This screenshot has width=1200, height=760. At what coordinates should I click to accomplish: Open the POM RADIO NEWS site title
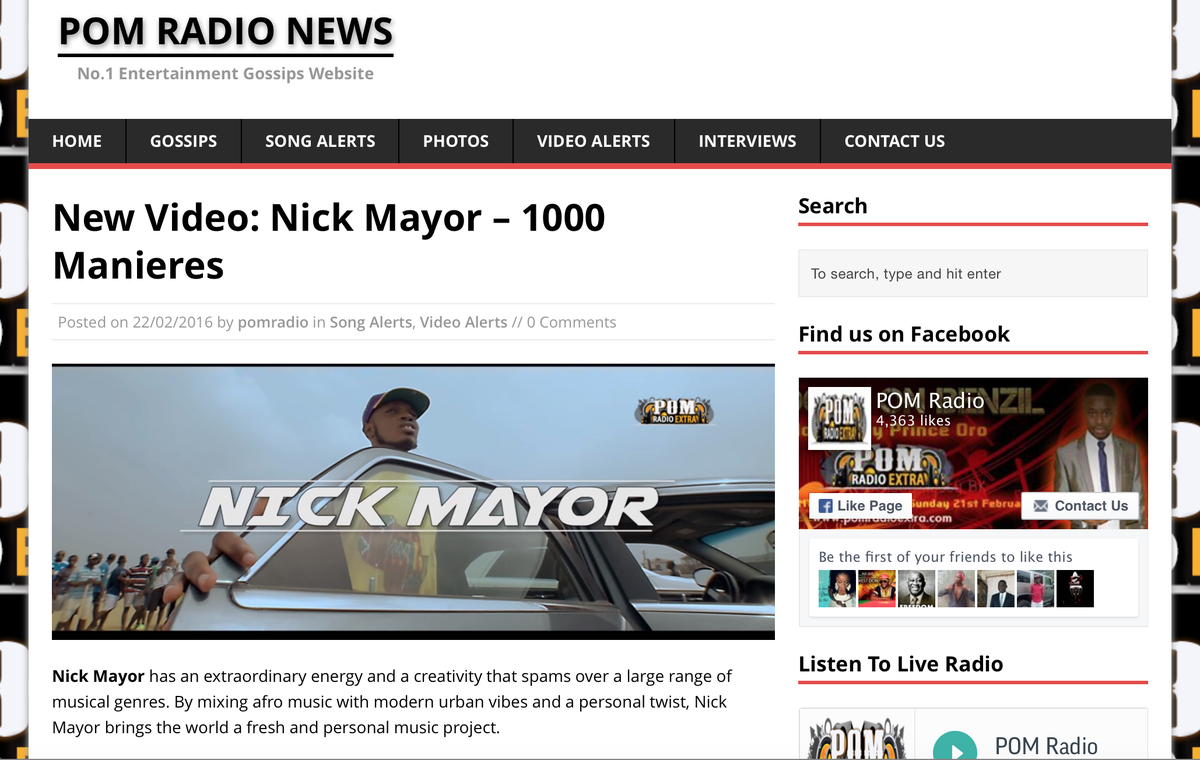226,31
